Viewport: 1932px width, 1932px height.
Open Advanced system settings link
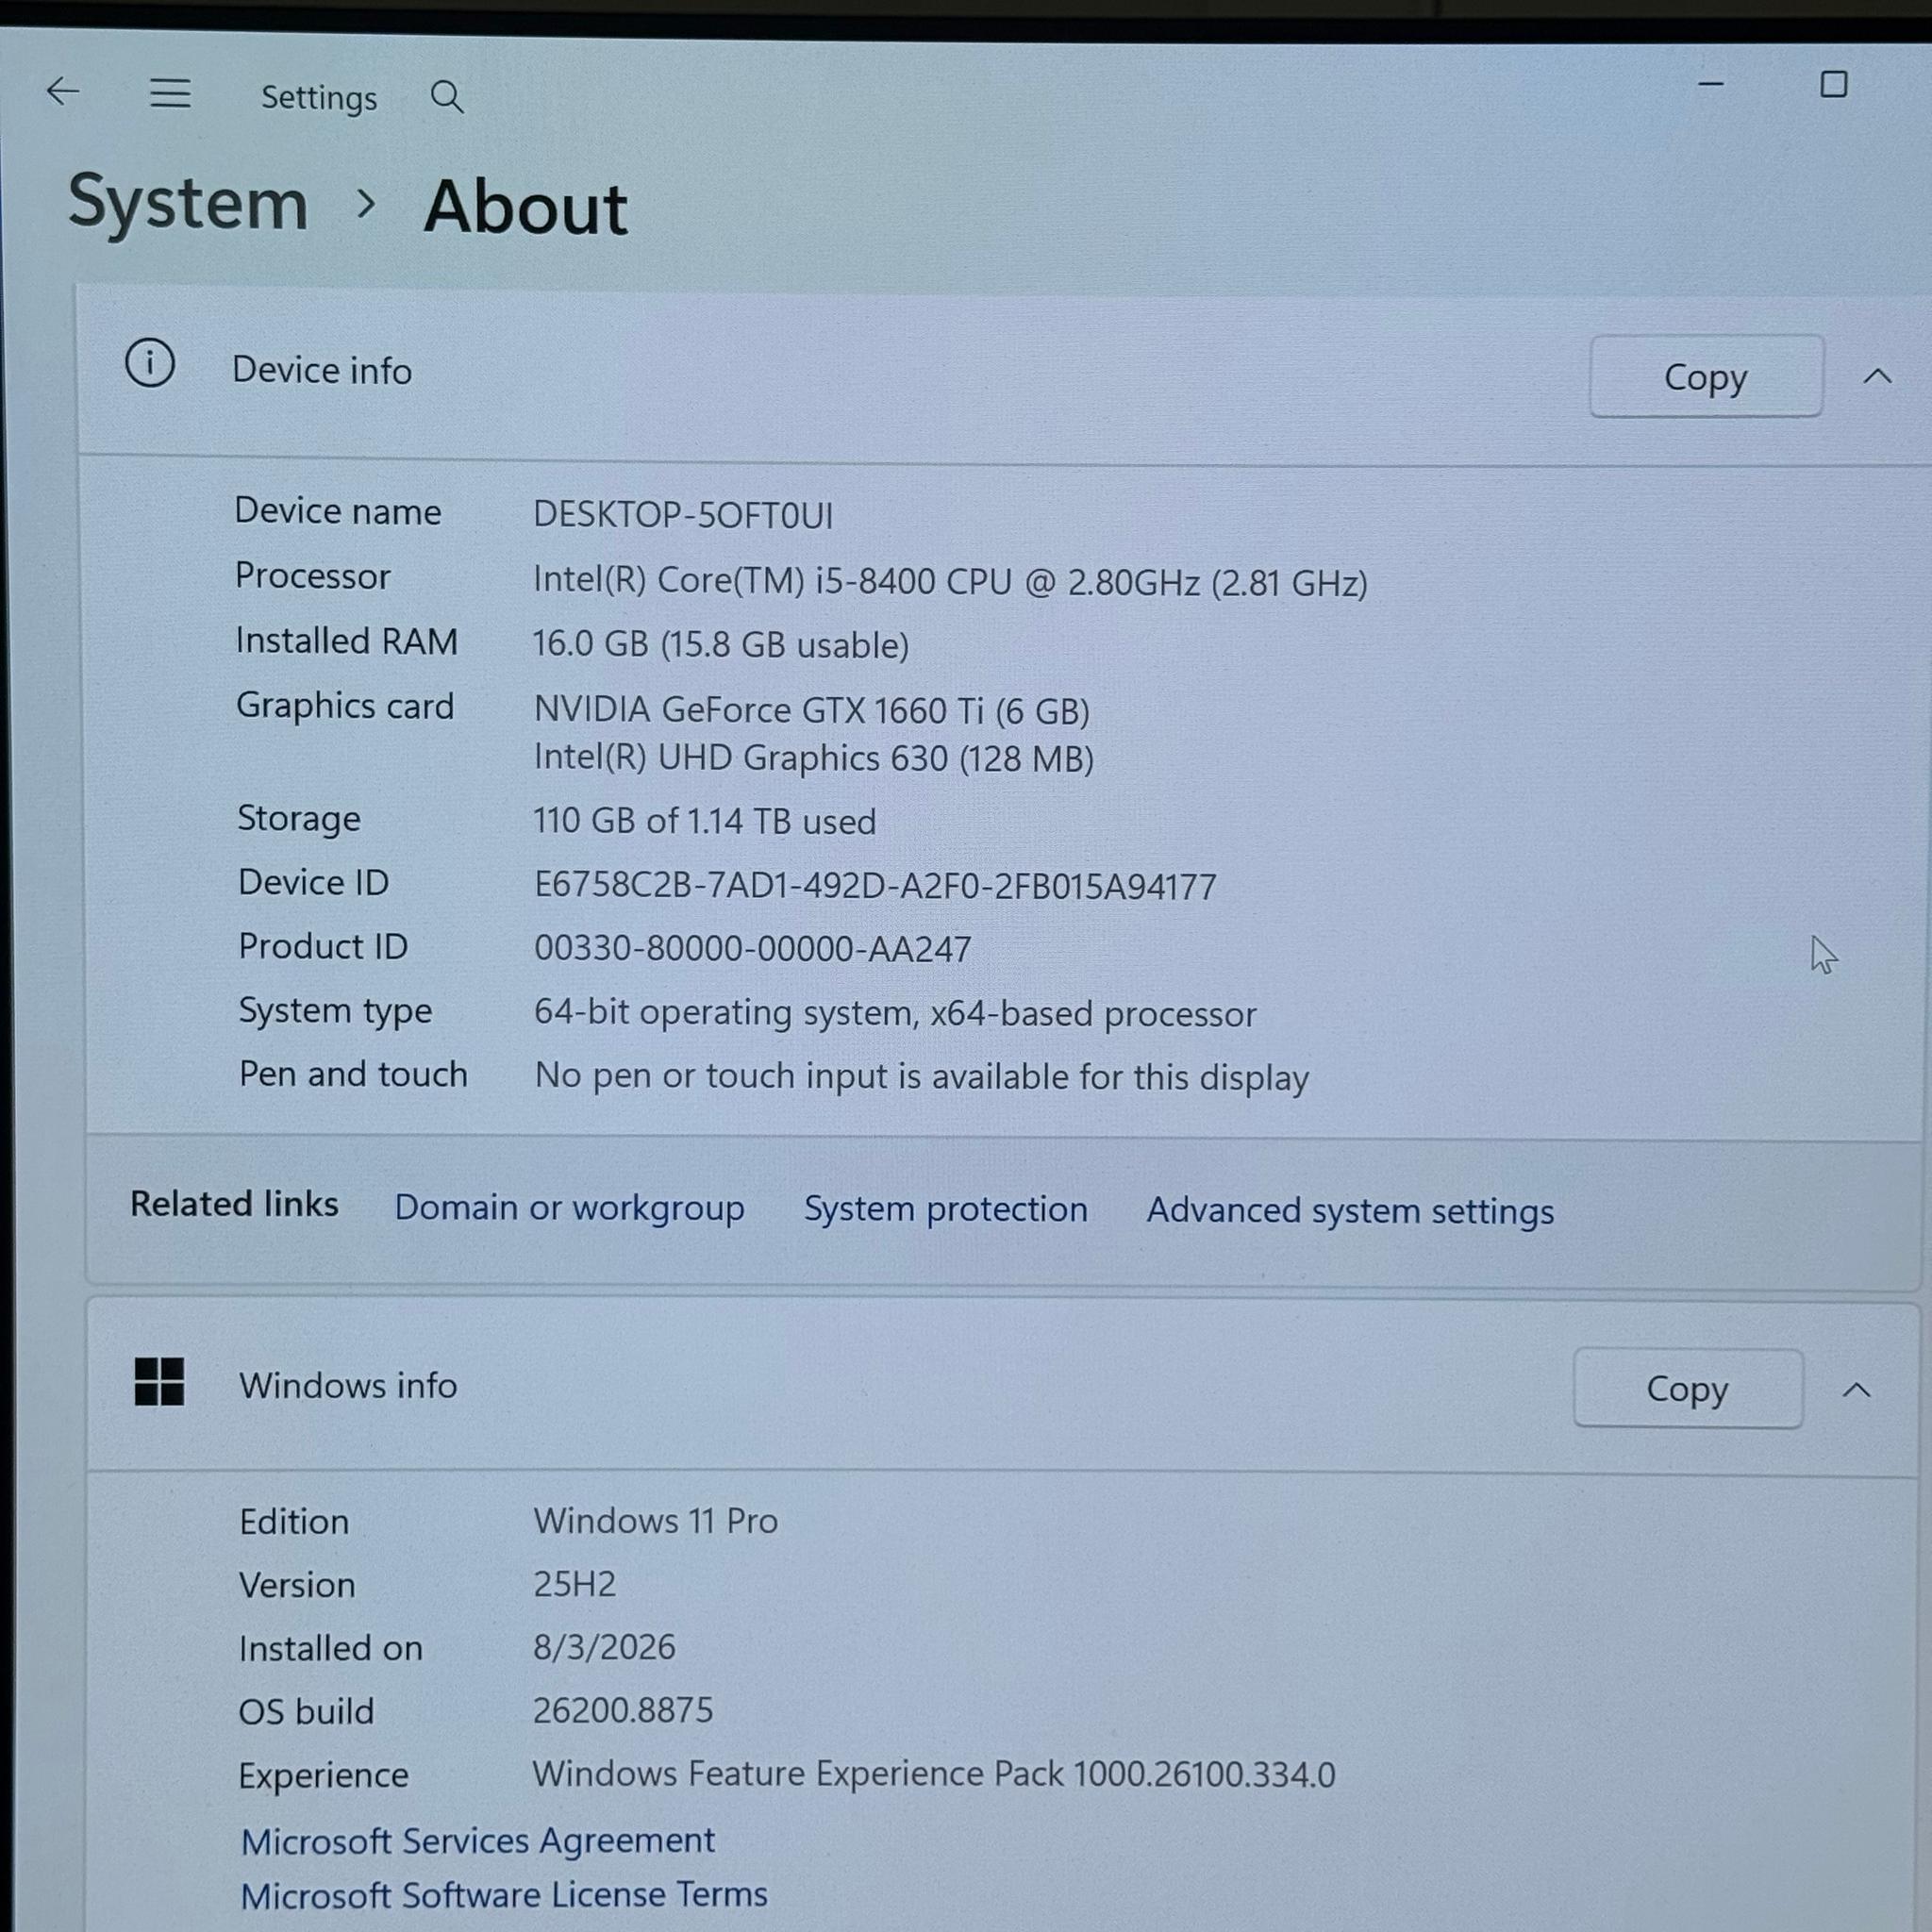[x=1350, y=1211]
